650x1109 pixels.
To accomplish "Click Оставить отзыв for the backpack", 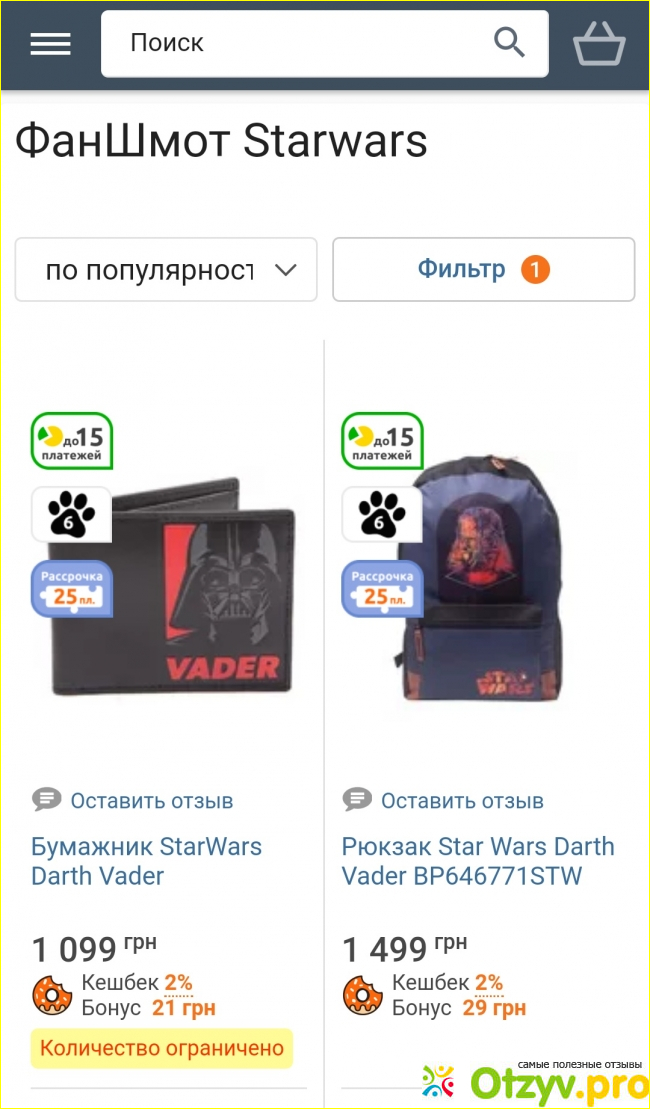I will pos(463,801).
